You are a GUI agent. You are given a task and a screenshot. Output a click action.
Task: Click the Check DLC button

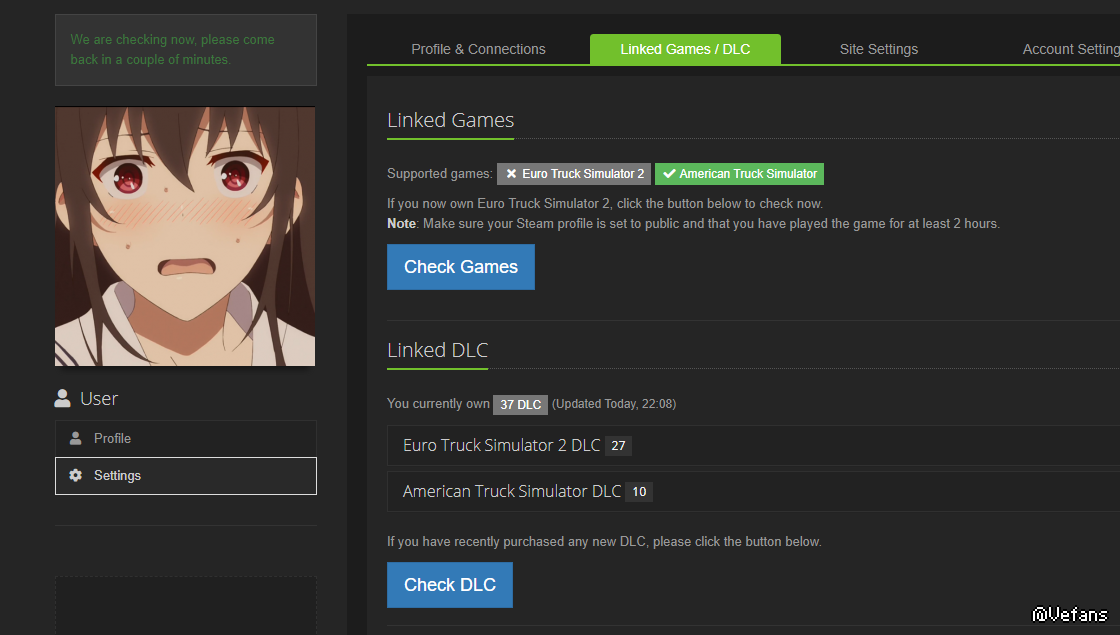[x=450, y=585]
